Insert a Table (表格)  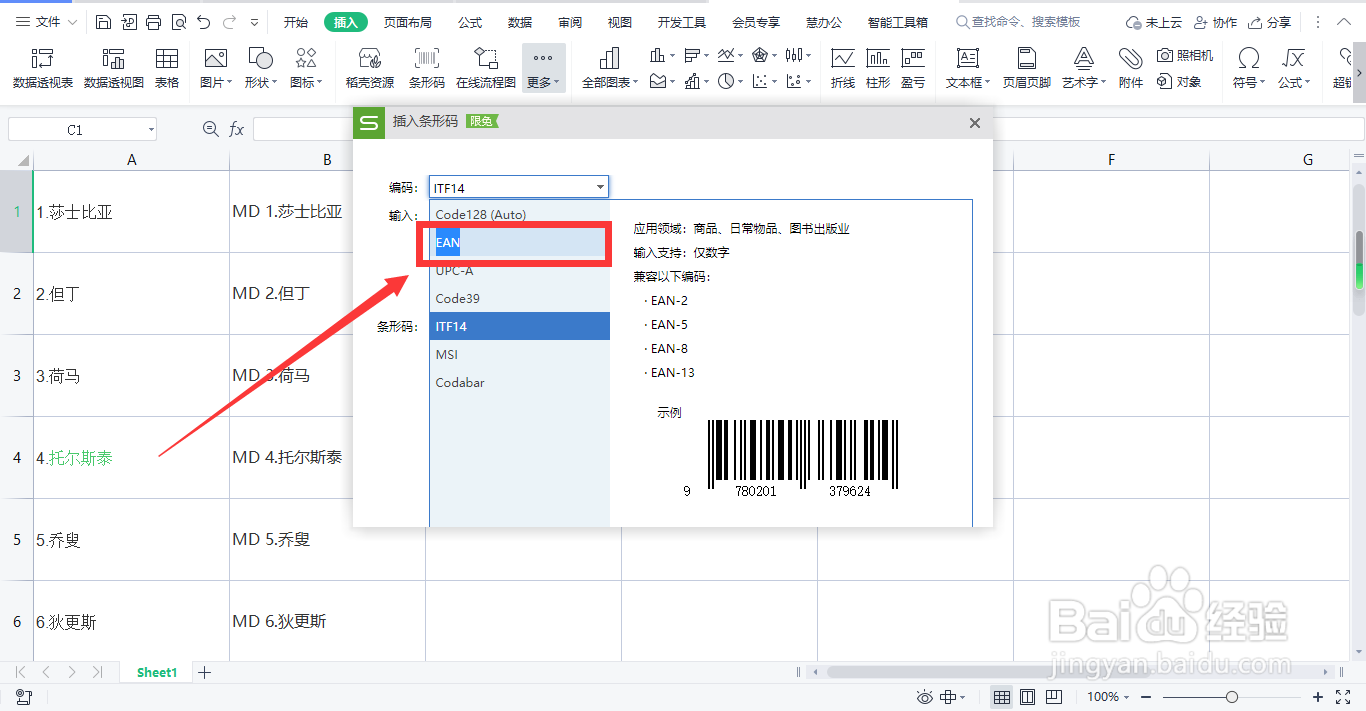167,69
